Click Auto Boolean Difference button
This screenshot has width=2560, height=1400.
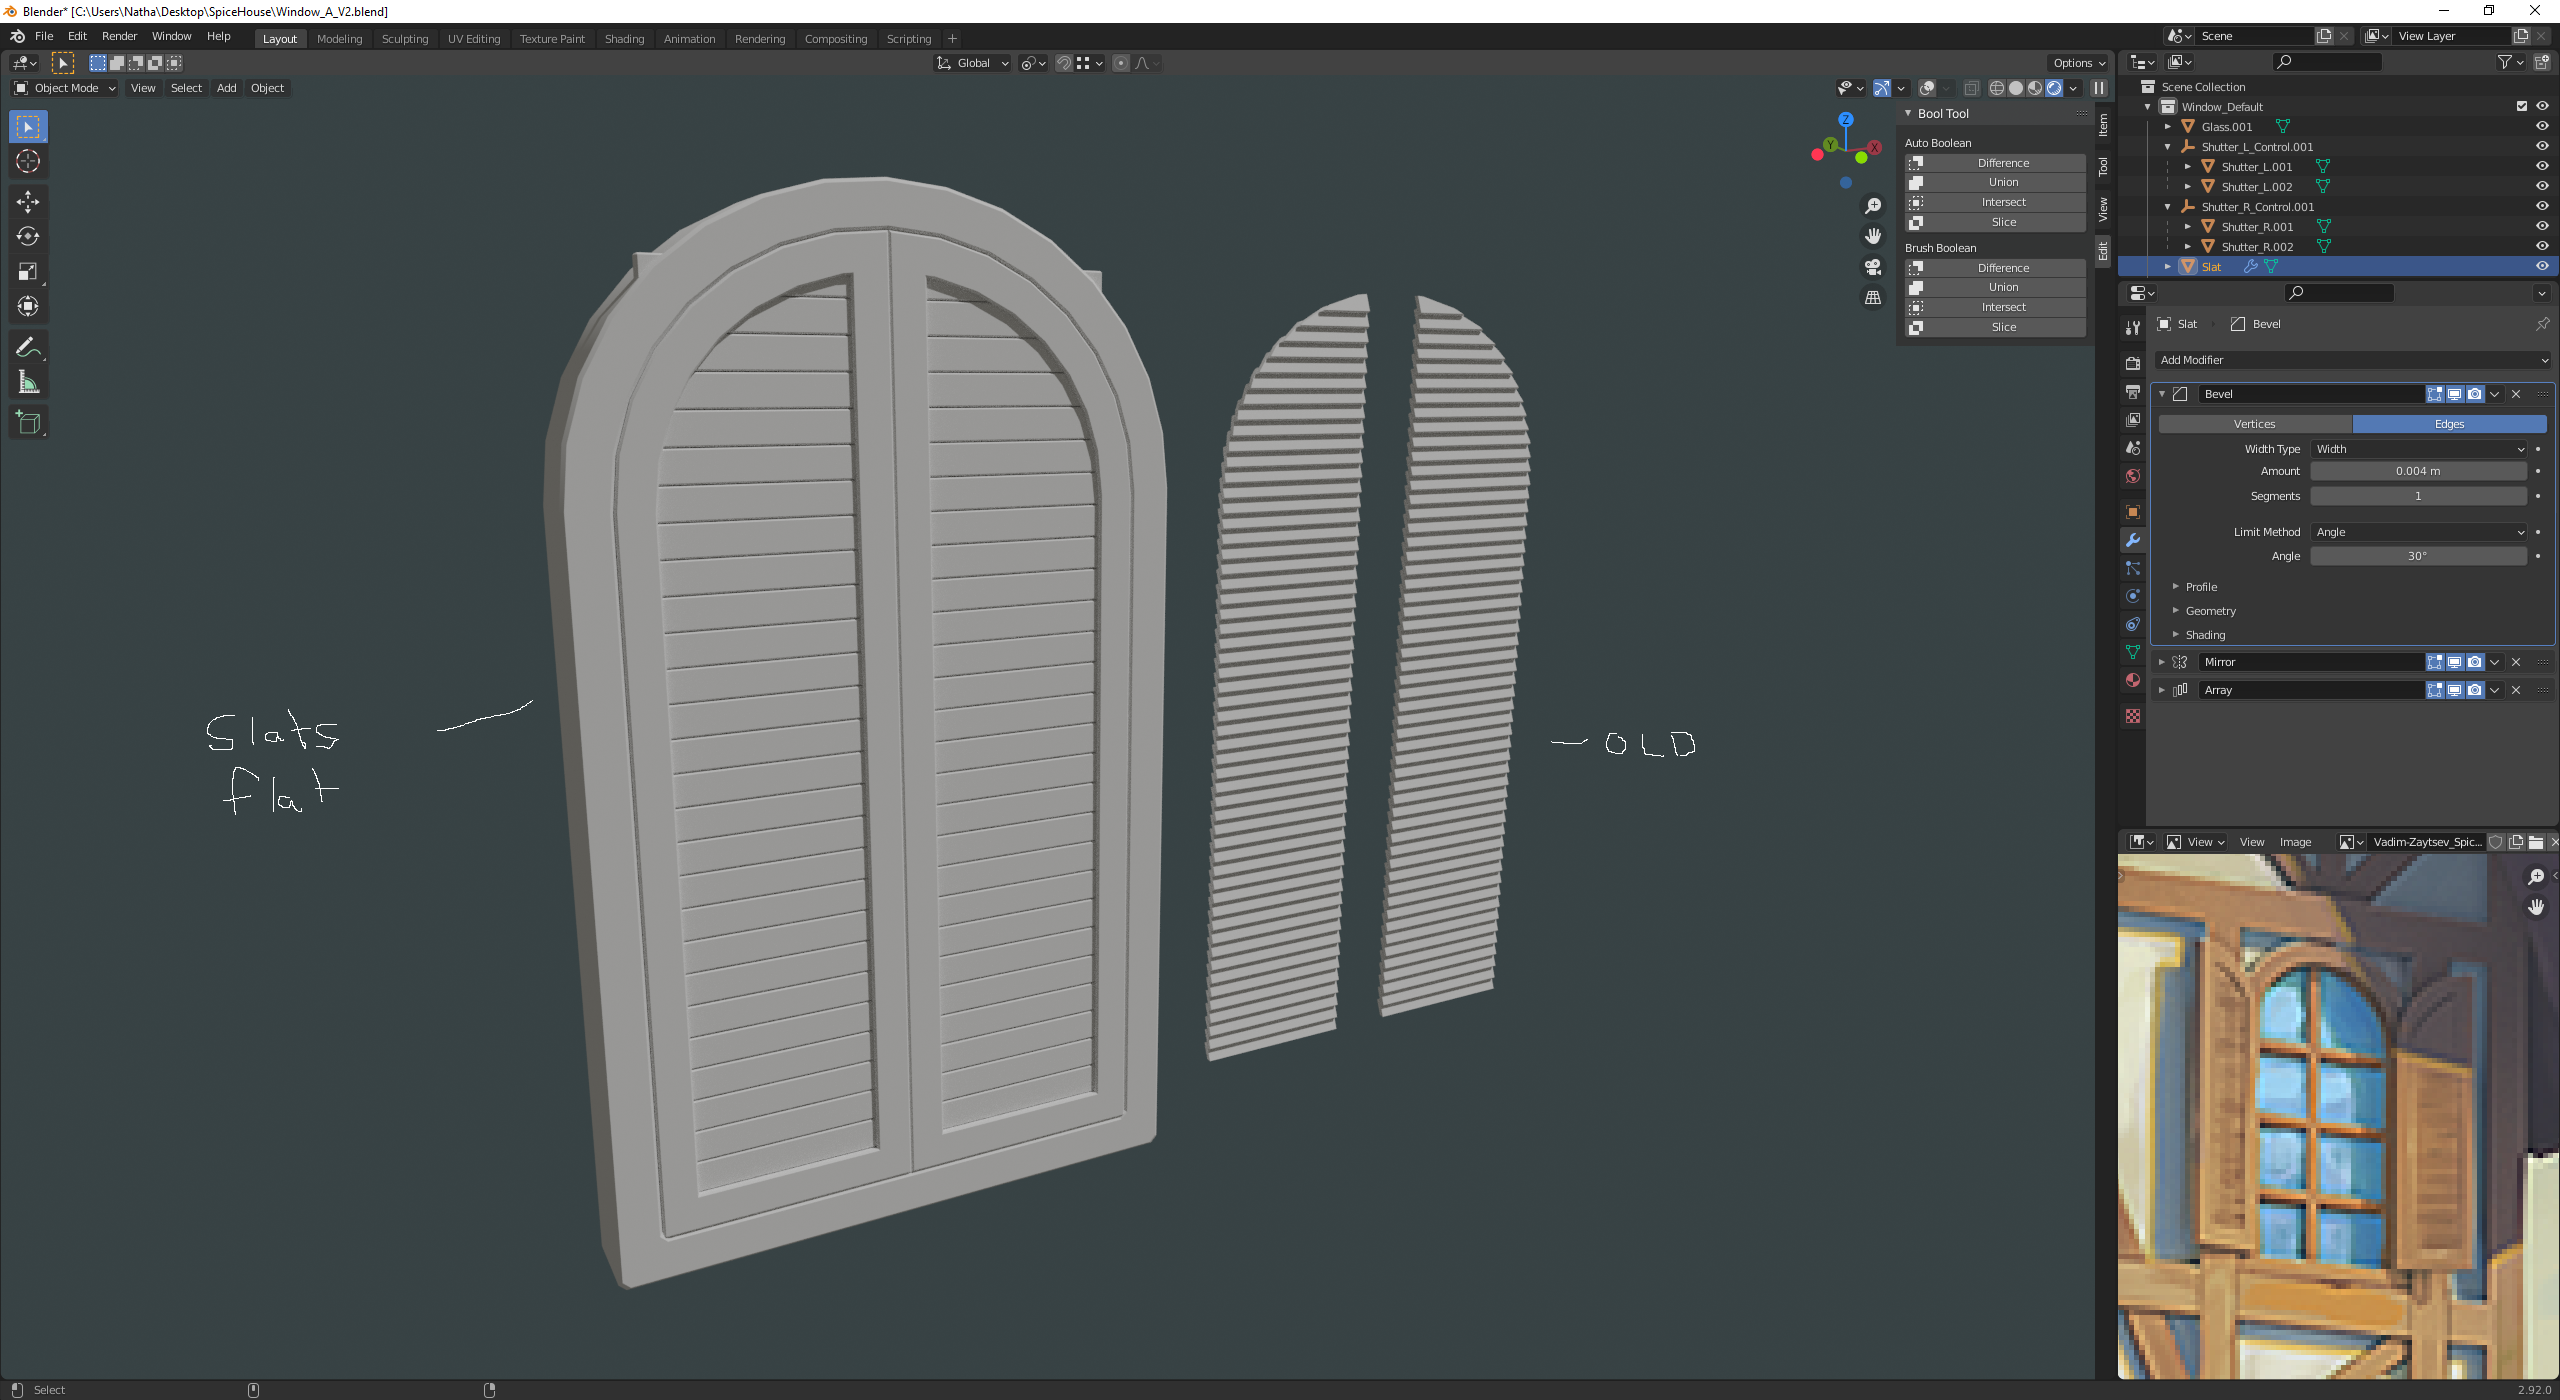(x=2003, y=163)
